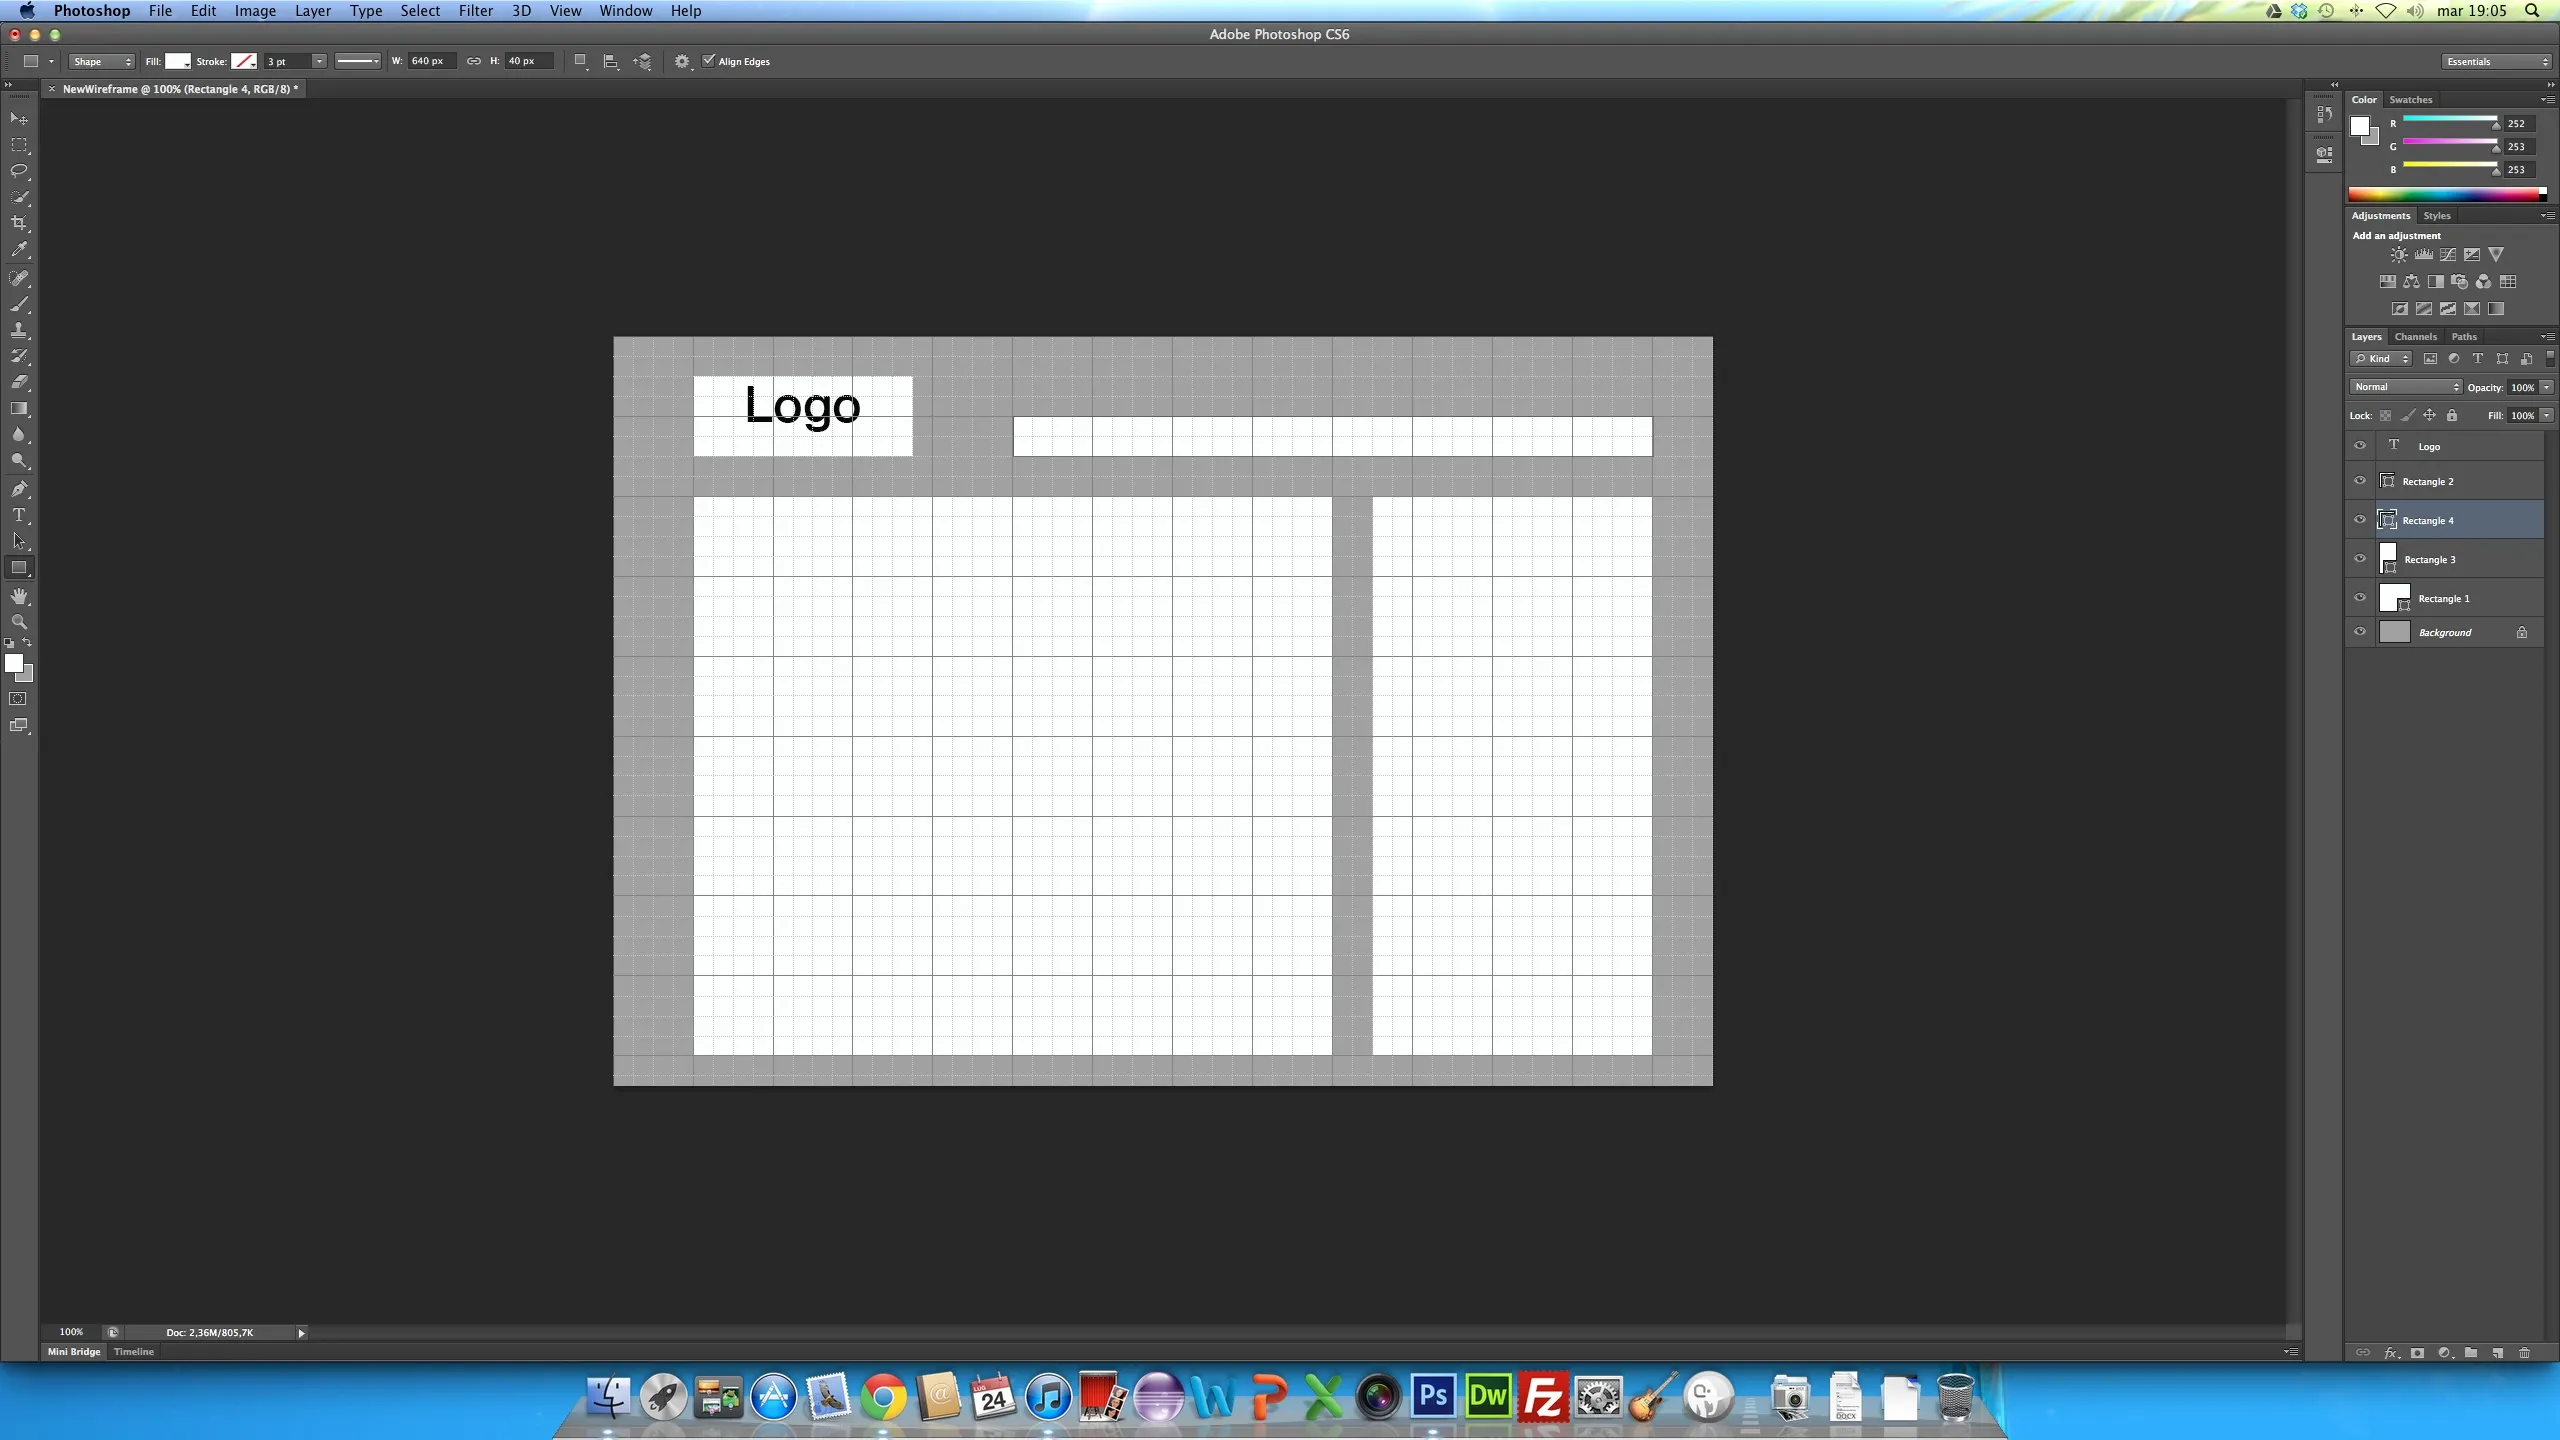This screenshot has width=2560, height=1440.
Task: Uncheck the Align Edges checkbox
Action: [x=709, y=61]
